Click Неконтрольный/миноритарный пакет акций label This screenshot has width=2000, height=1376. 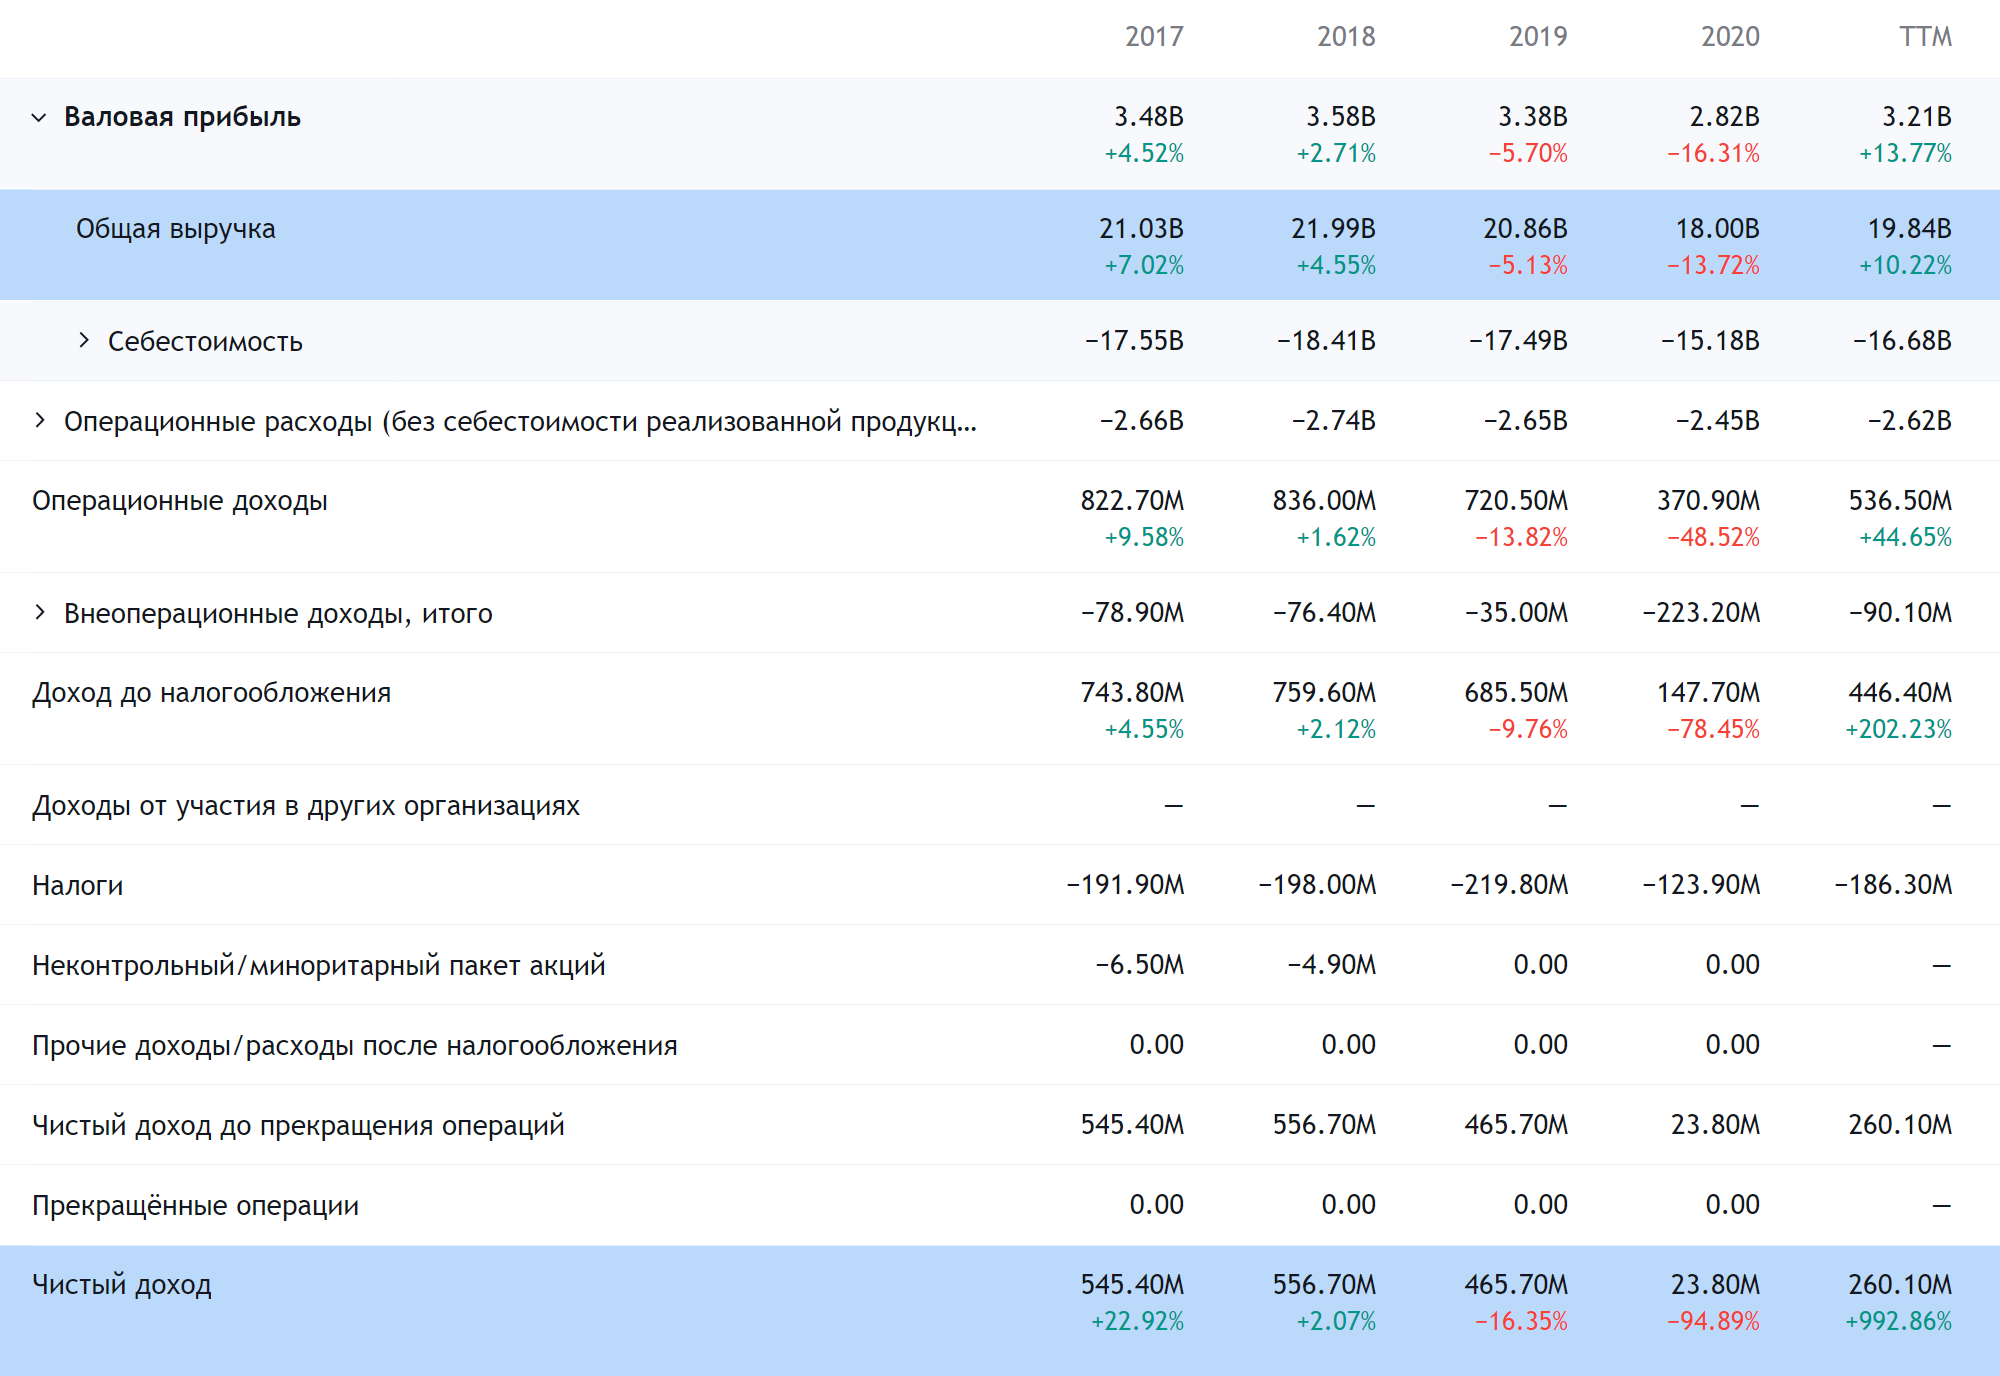click(319, 965)
